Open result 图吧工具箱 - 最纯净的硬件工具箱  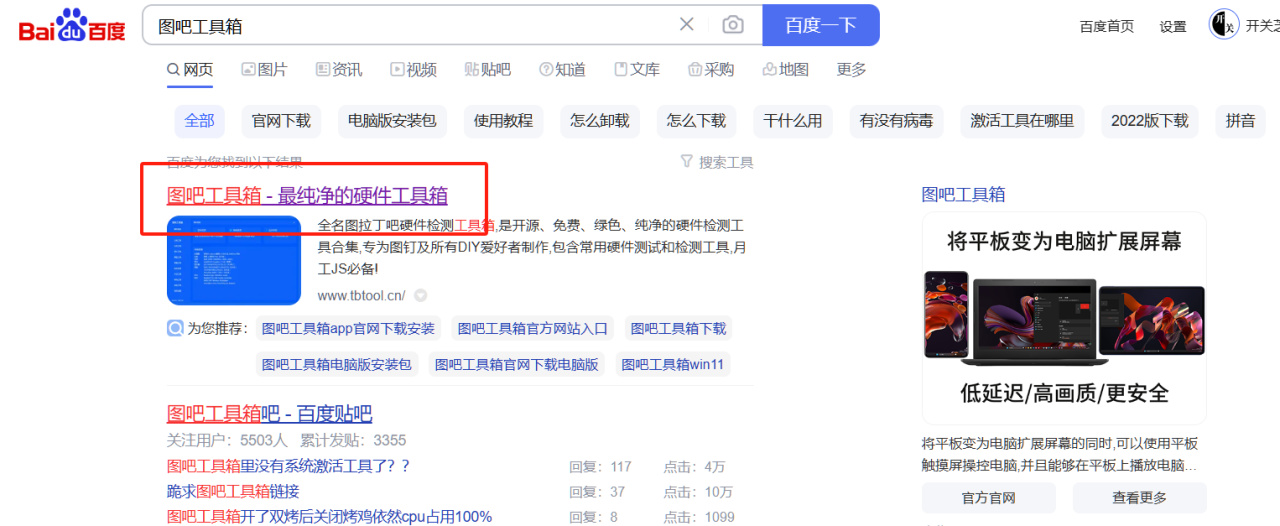307,195
